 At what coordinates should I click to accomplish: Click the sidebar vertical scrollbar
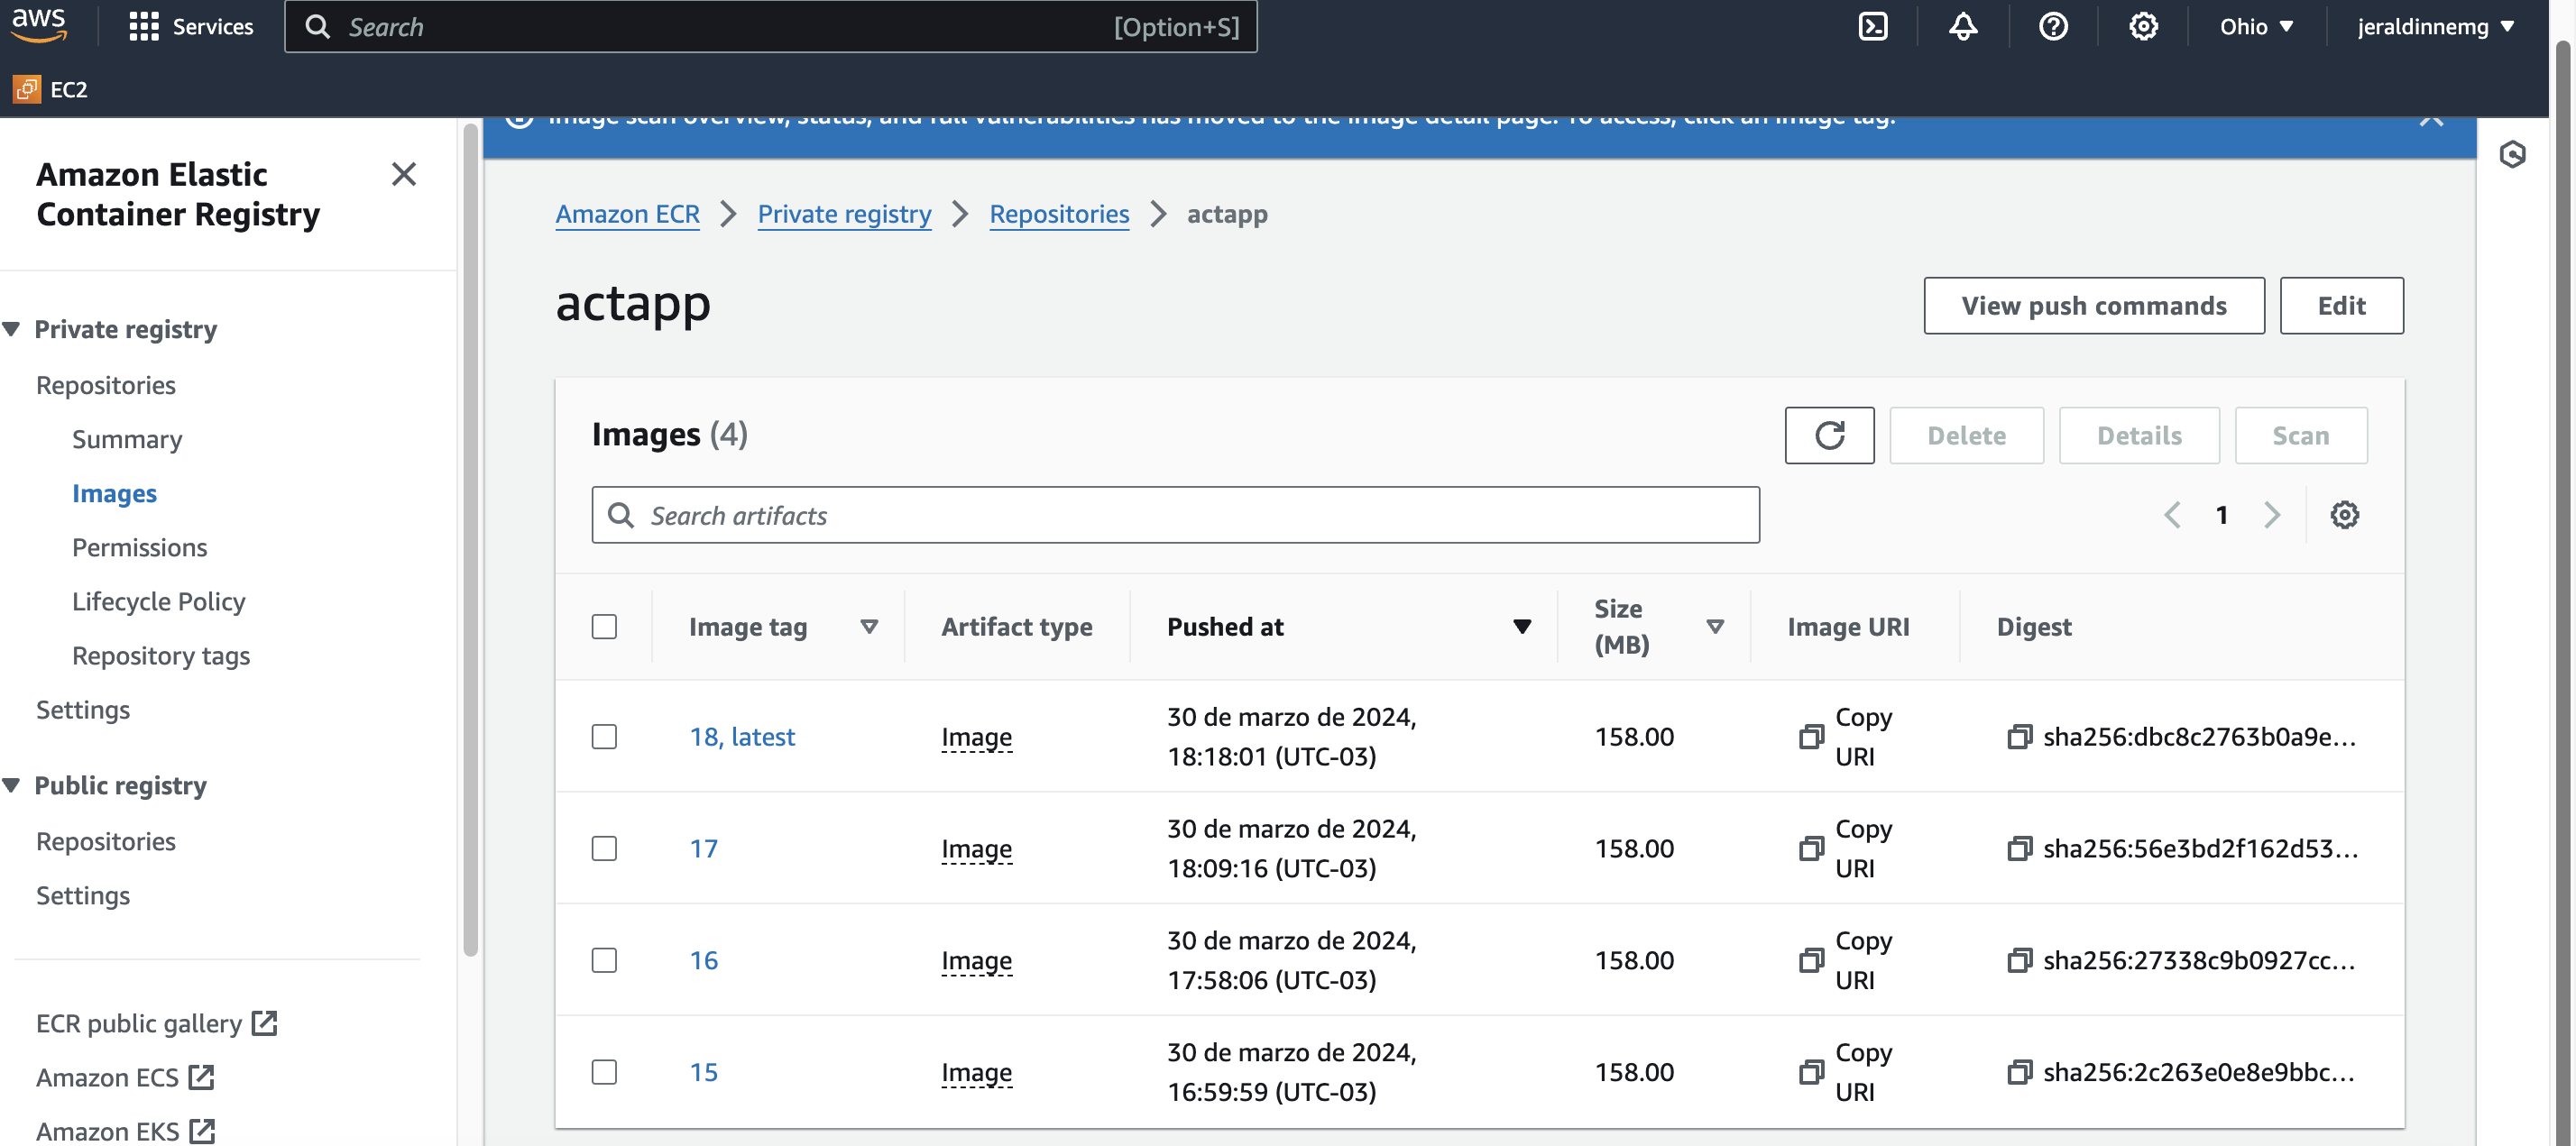click(470, 540)
